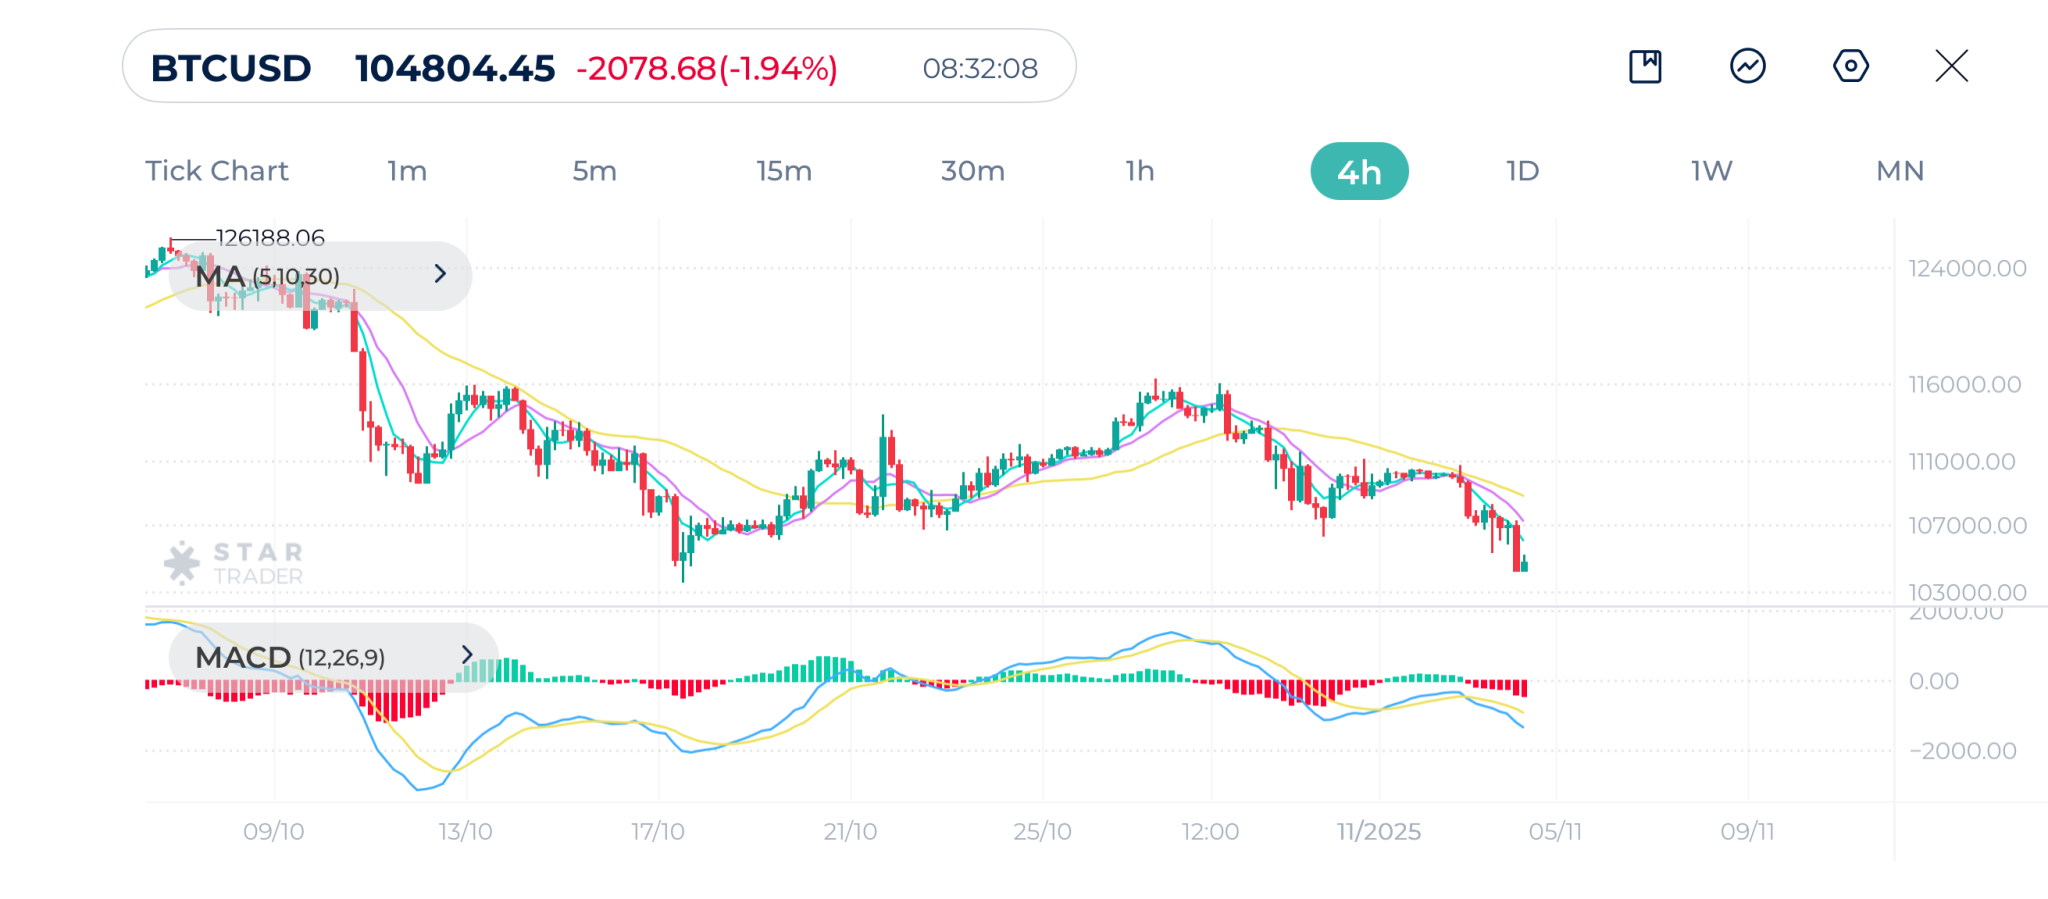This screenshot has height=899, width=2048.
Task: Switch to the MN monthly timeframe
Action: click(1900, 171)
